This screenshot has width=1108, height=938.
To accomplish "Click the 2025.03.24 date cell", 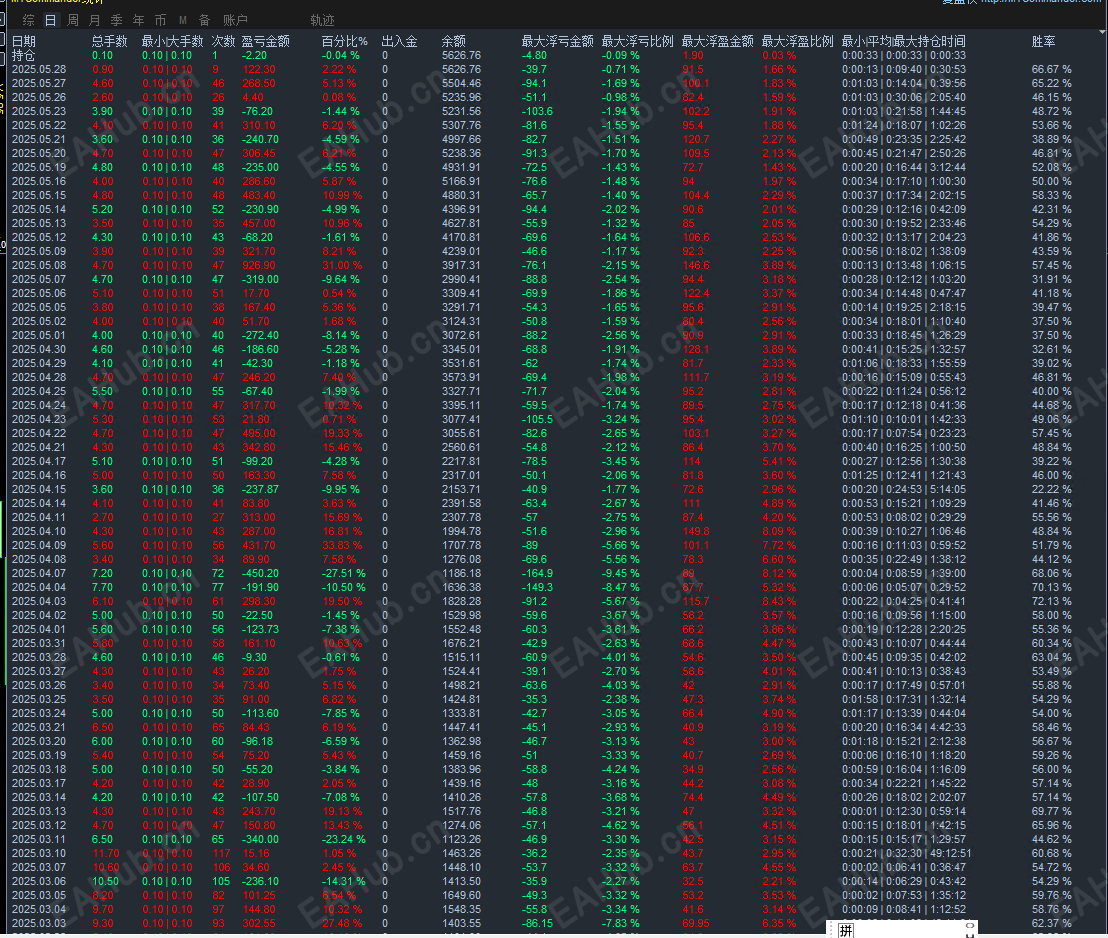I will [x=39, y=713].
